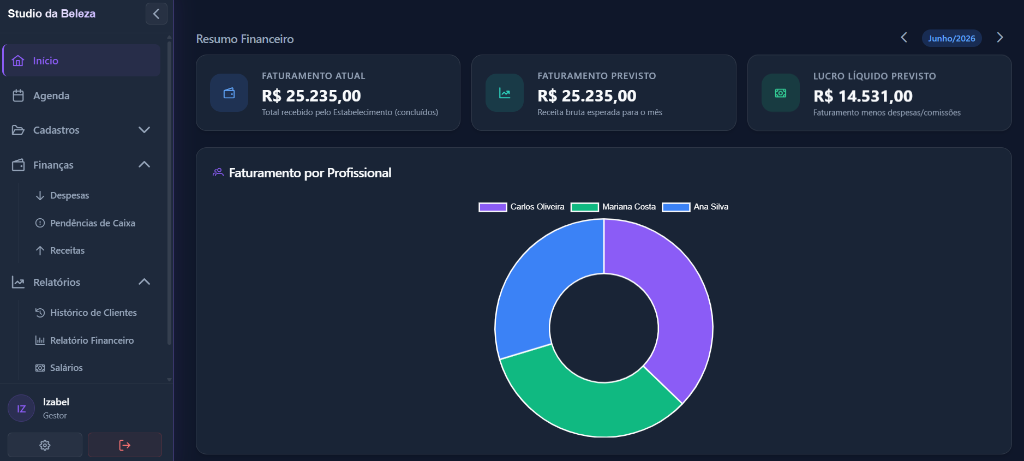Screen dimensions: 1024x461
Task: Click the Finanças chevron arrow
Action: coord(144,165)
